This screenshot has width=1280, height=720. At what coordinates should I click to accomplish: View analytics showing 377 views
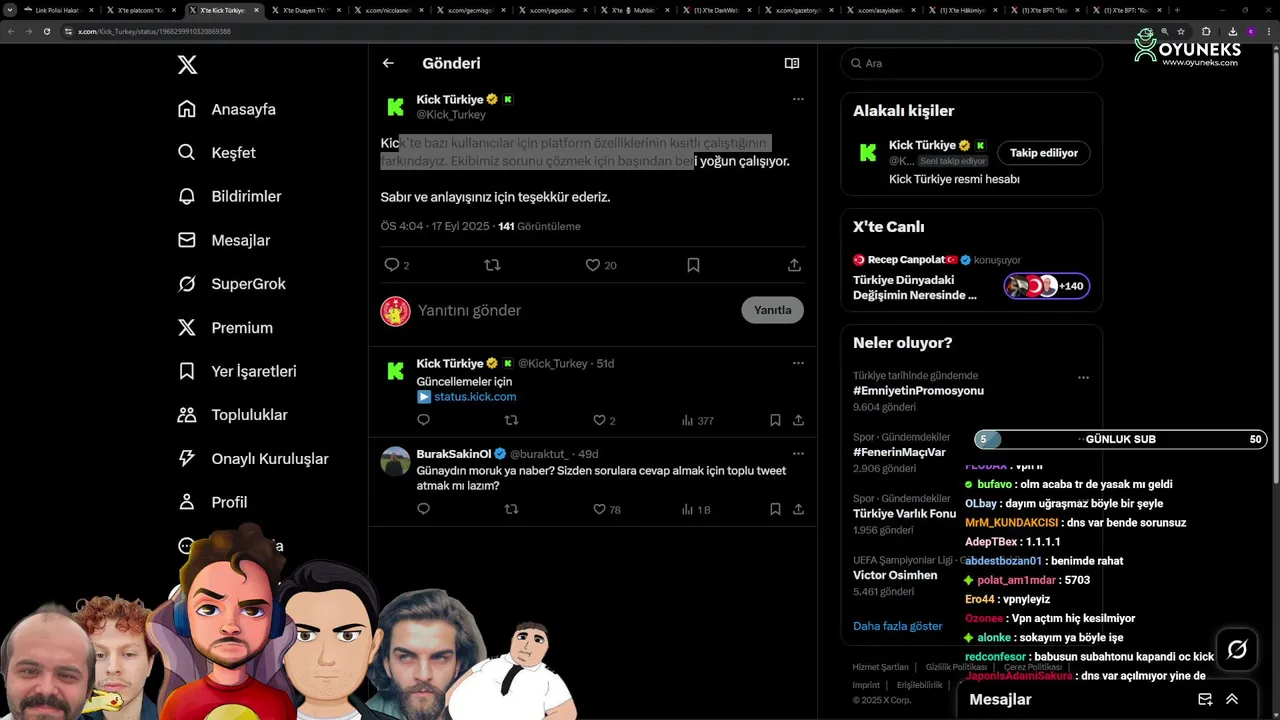pyautogui.click(x=697, y=421)
